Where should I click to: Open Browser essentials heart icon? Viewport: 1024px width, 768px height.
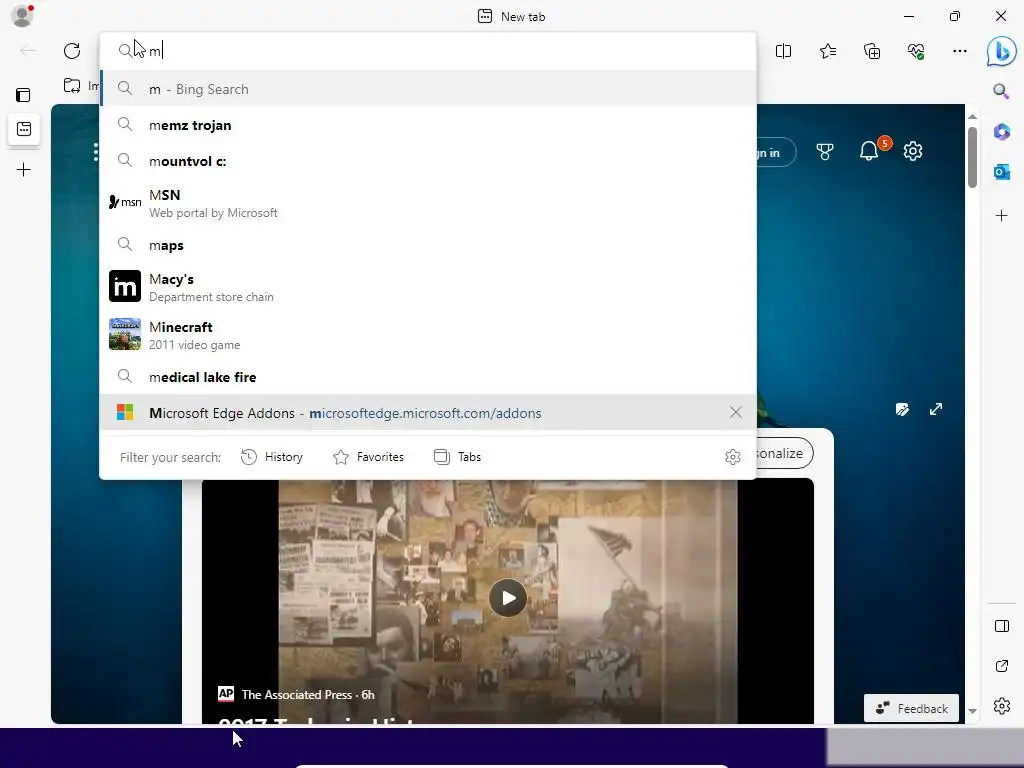point(916,51)
